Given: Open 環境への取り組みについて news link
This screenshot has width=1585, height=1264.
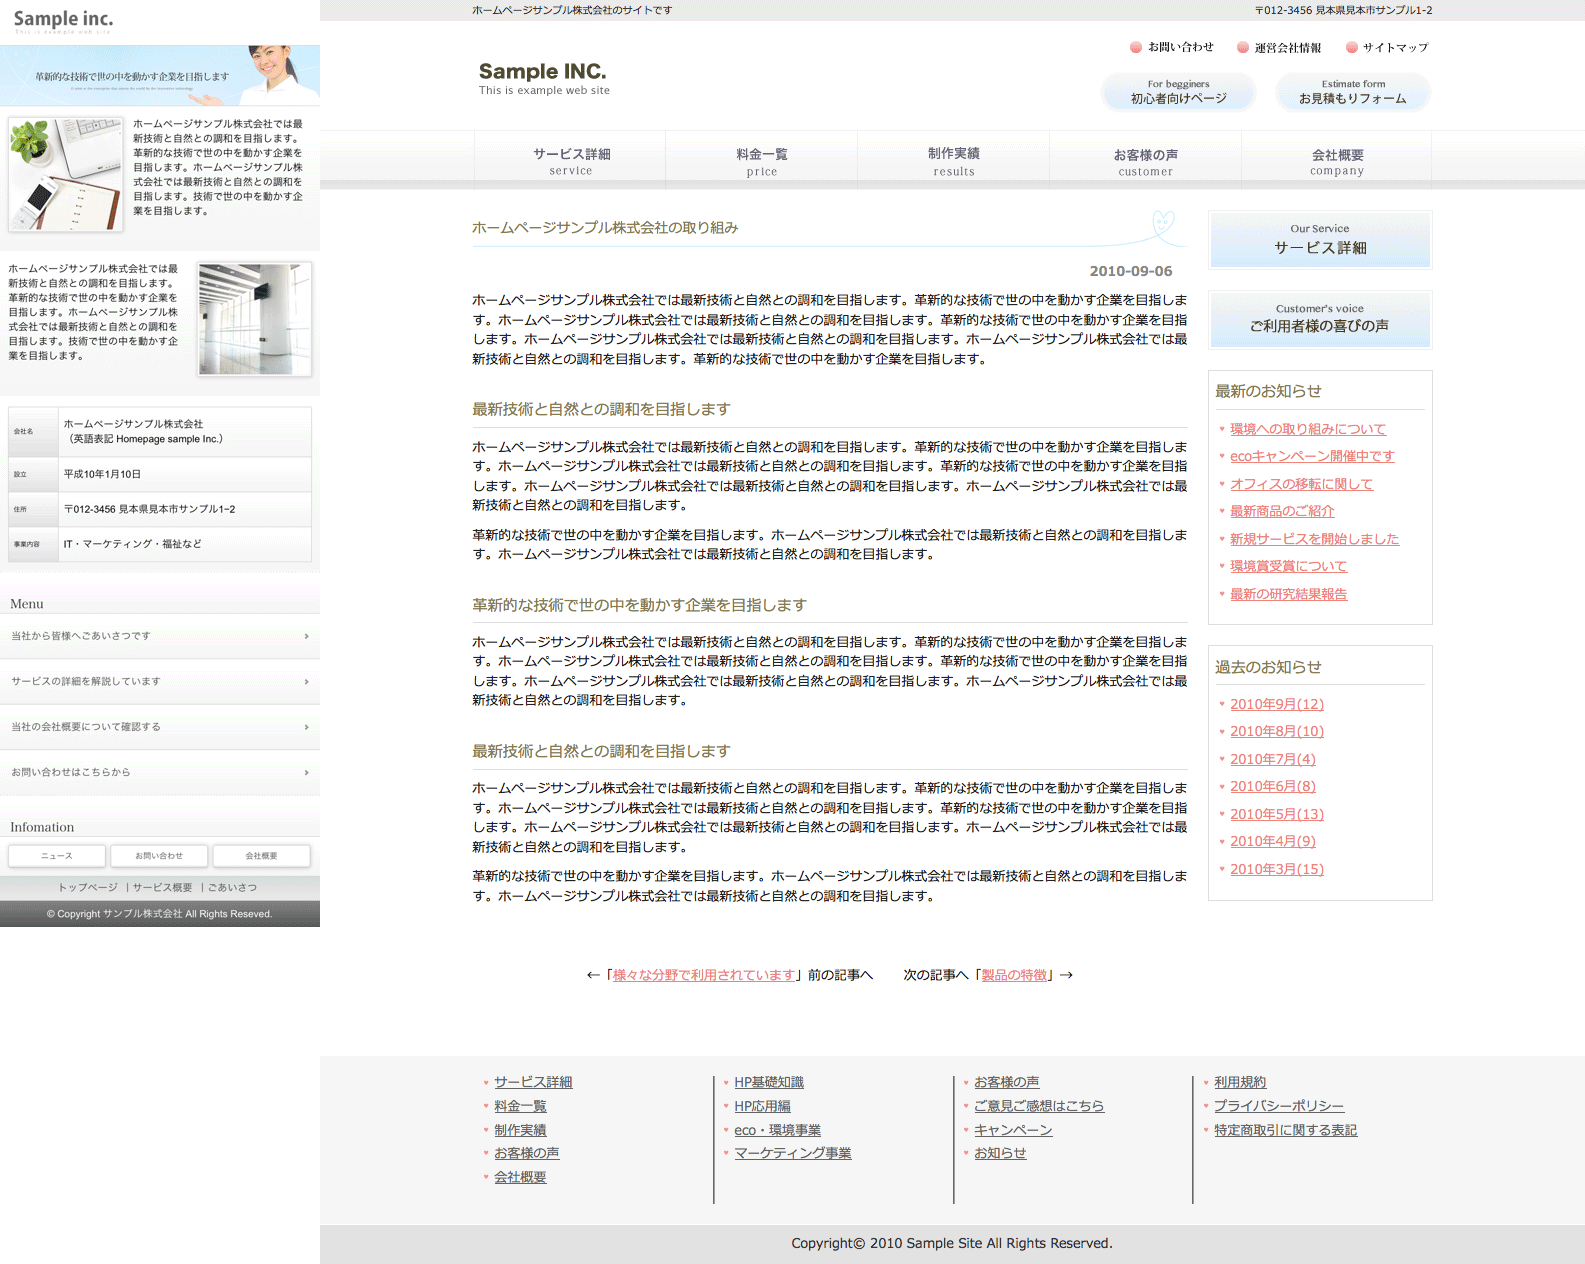Looking at the screenshot, I should pyautogui.click(x=1307, y=429).
